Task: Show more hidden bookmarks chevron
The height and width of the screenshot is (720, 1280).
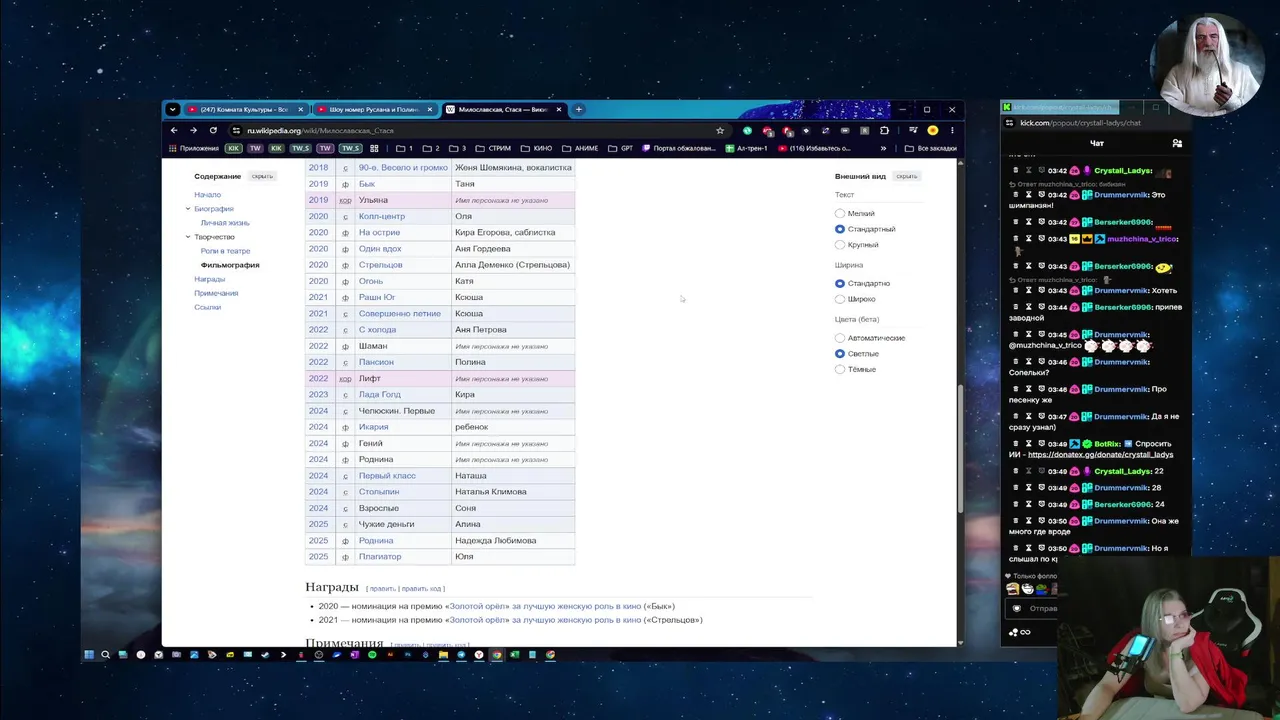Action: point(883,148)
